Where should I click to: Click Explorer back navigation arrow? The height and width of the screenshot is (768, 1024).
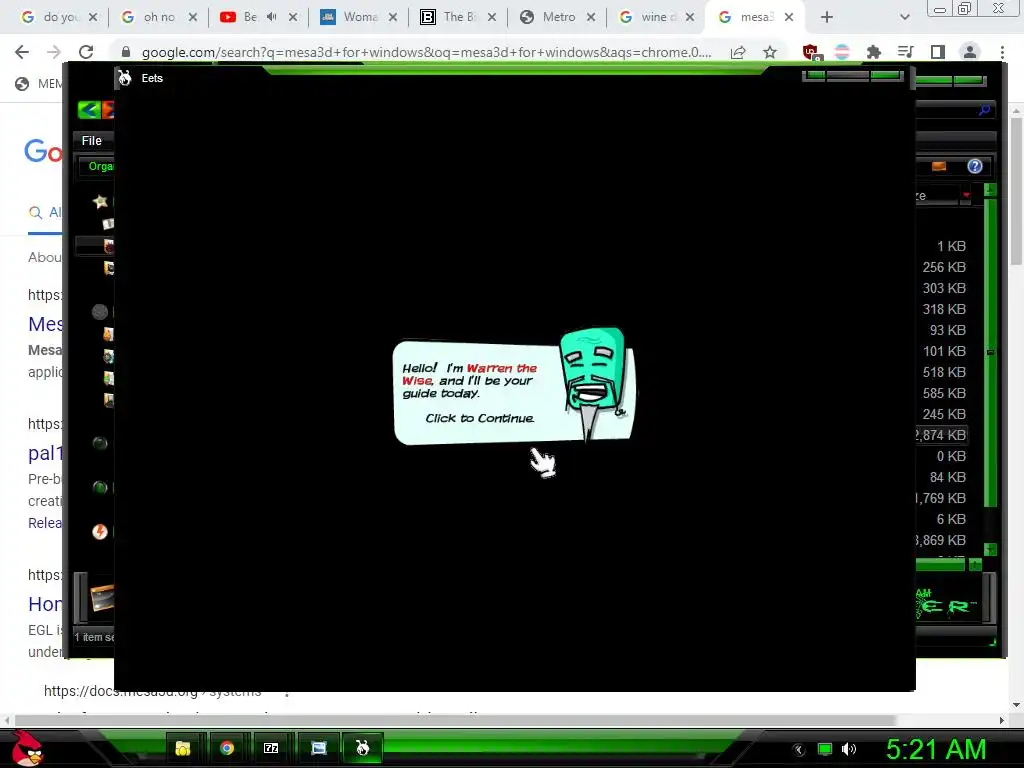click(x=88, y=110)
